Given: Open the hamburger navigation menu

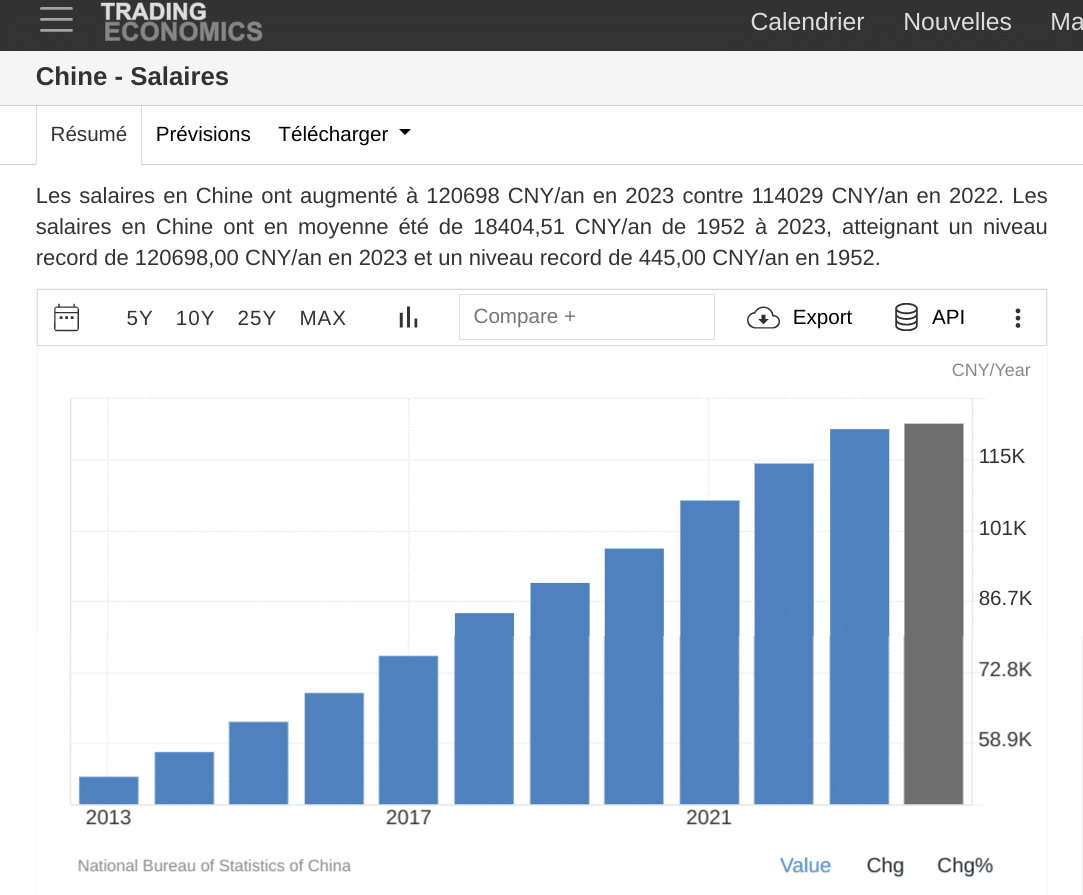Looking at the screenshot, I should [56, 20].
